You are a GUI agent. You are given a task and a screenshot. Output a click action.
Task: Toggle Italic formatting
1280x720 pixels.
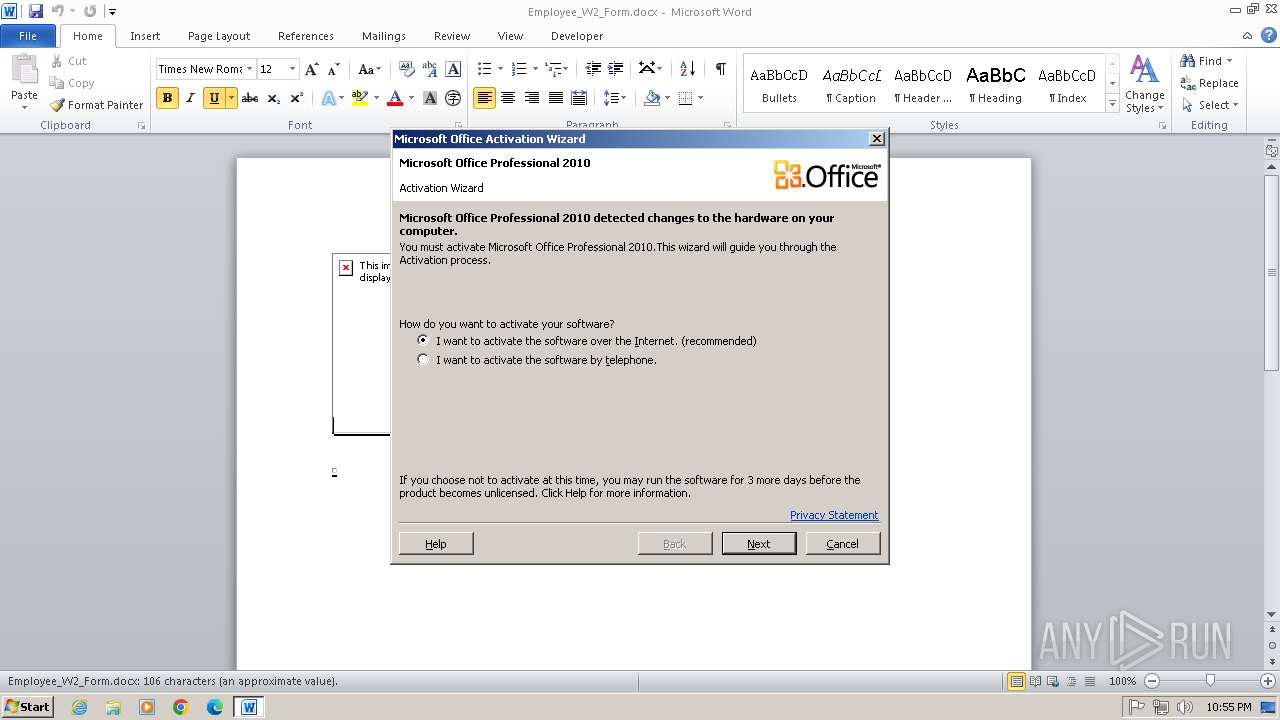point(190,98)
